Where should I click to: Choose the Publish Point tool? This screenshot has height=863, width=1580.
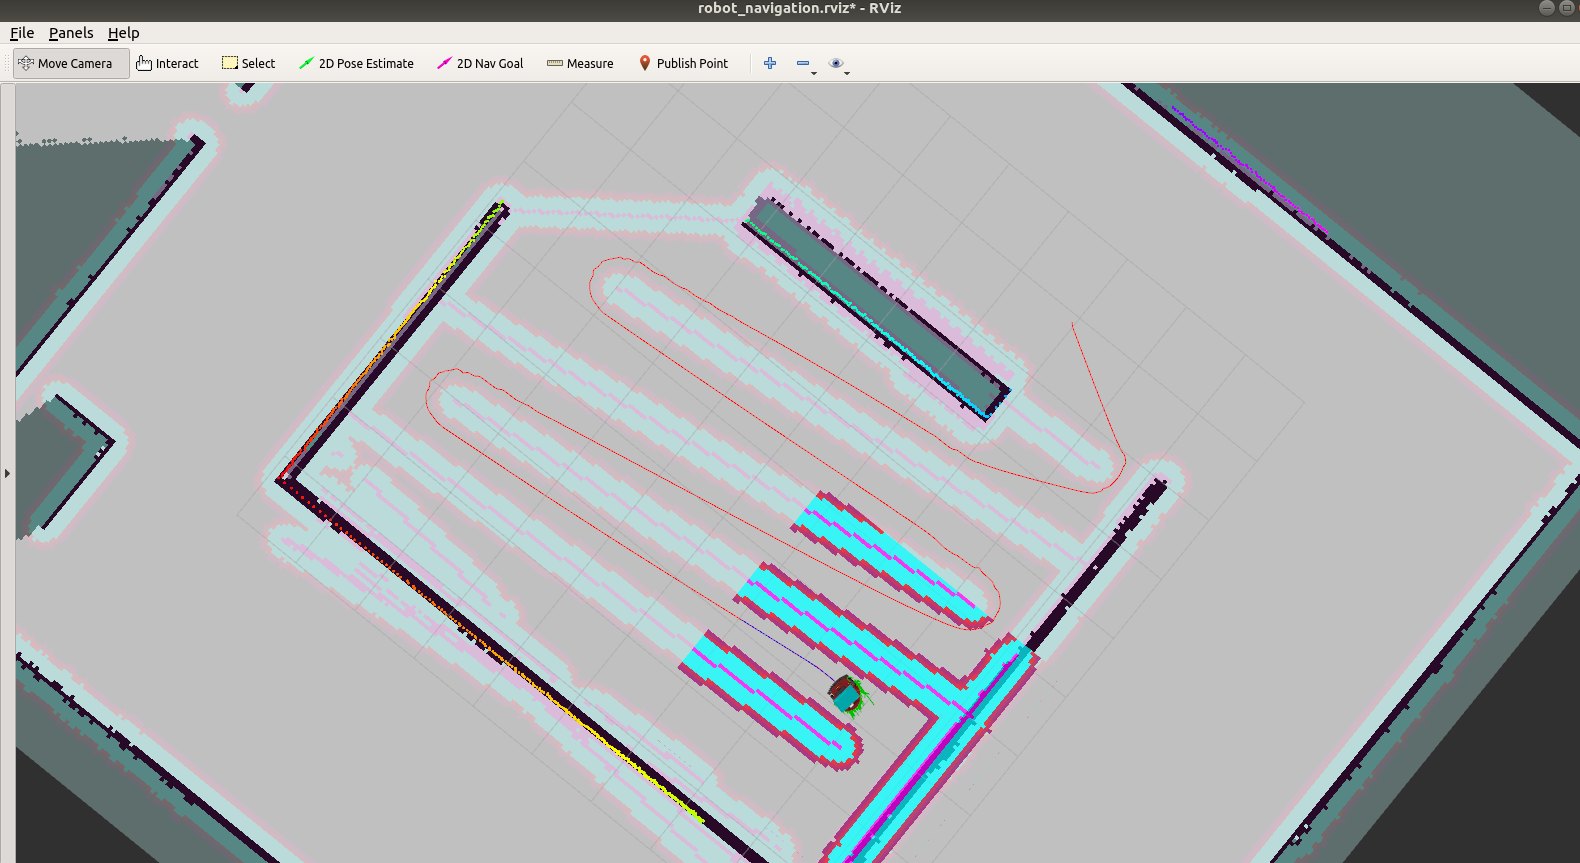(683, 63)
